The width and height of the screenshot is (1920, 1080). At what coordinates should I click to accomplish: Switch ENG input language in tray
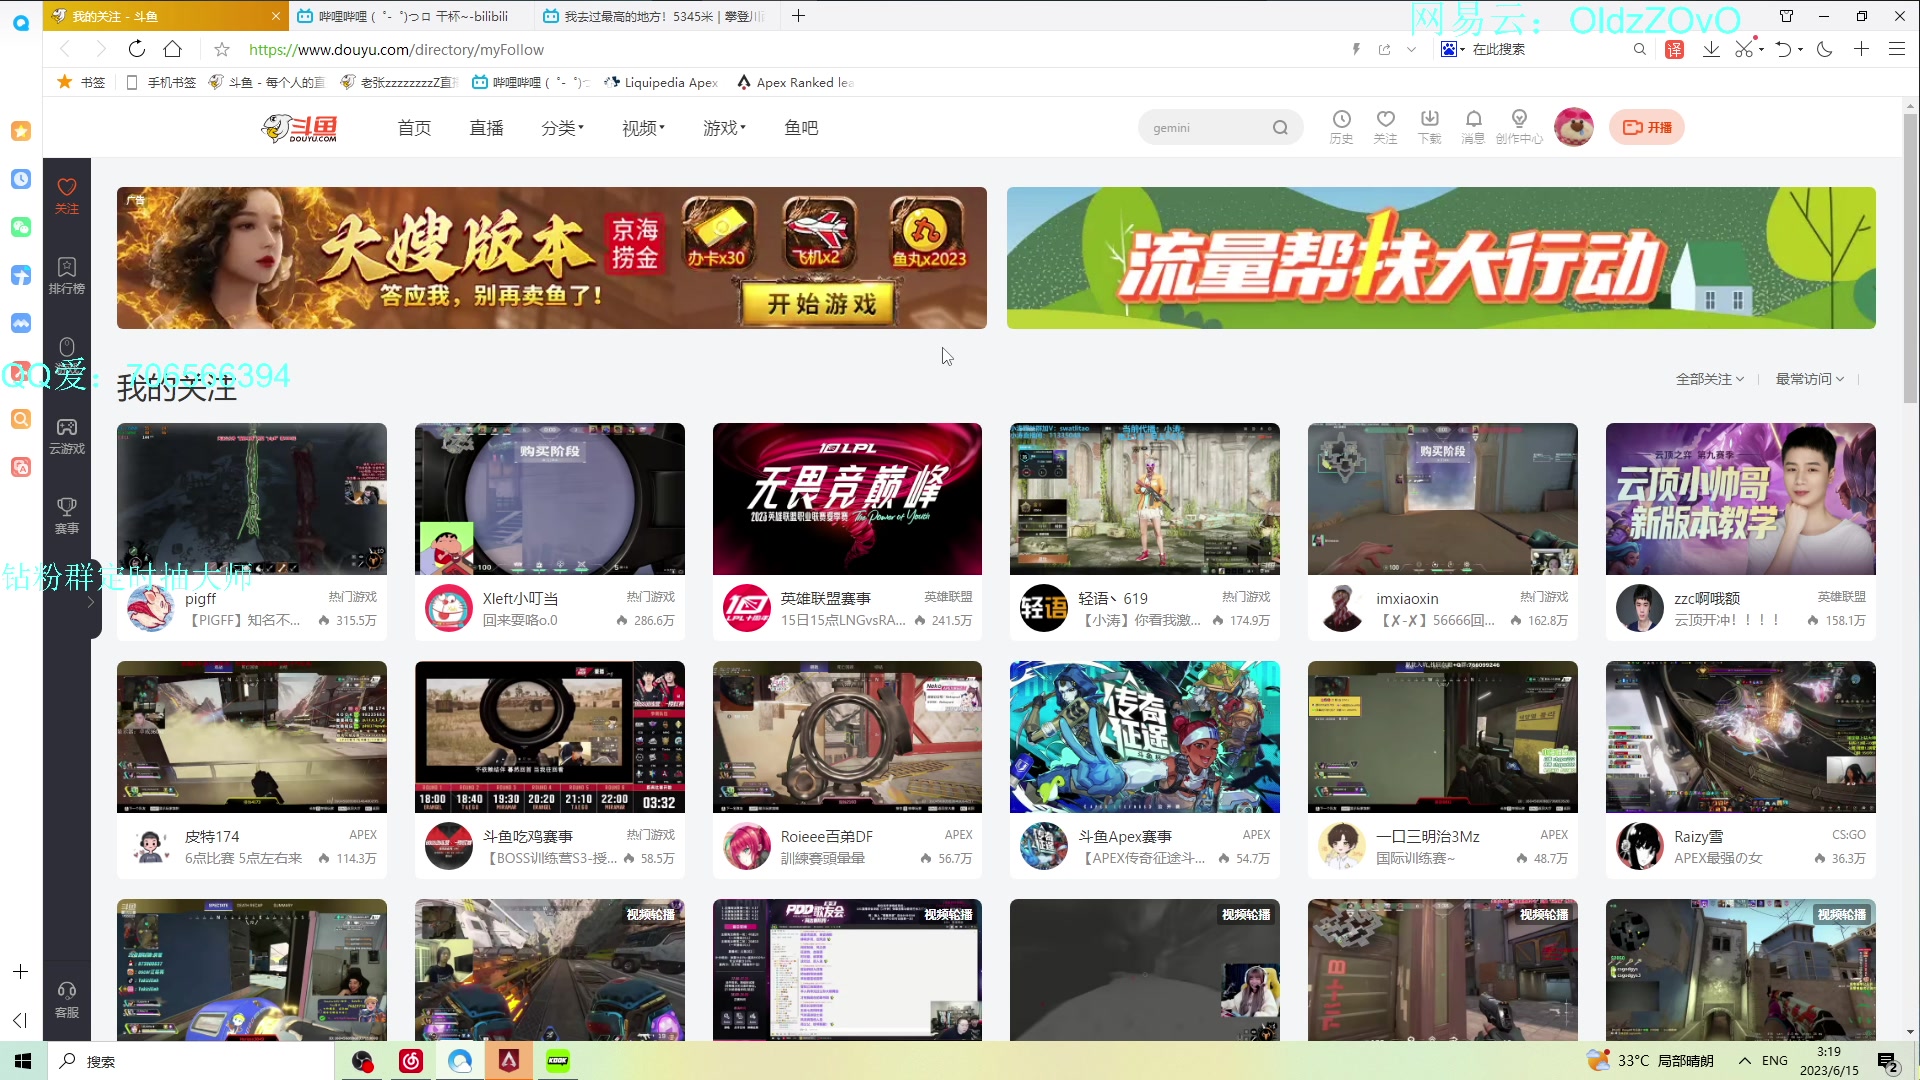click(x=1775, y=1061)
